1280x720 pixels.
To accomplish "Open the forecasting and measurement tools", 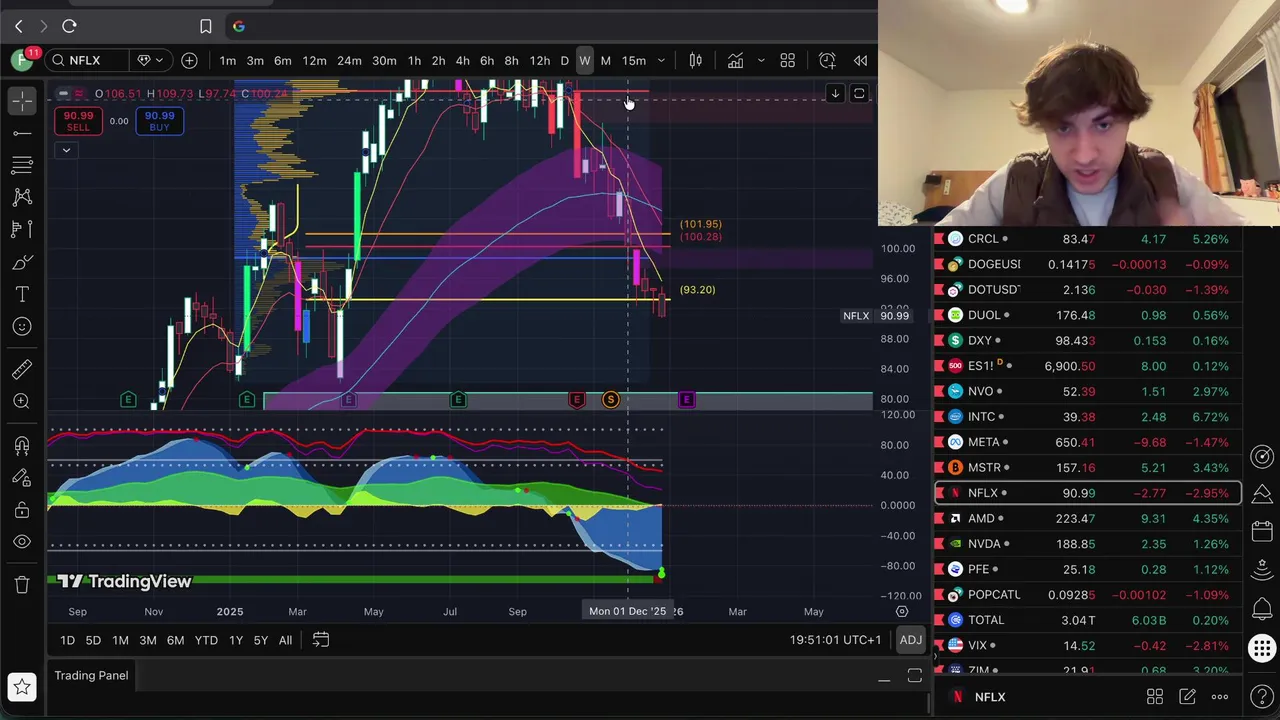I will coord(22,230).
